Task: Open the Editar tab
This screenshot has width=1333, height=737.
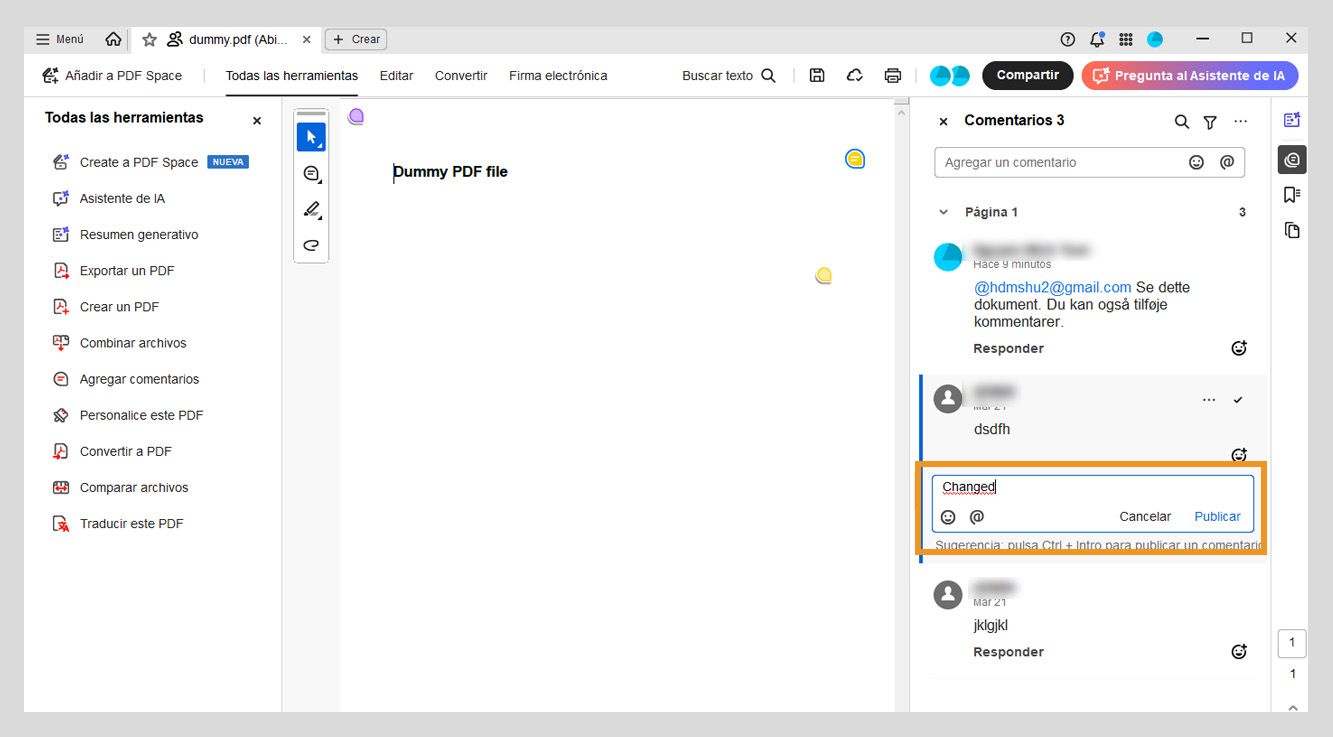Action: pos(397,76)
